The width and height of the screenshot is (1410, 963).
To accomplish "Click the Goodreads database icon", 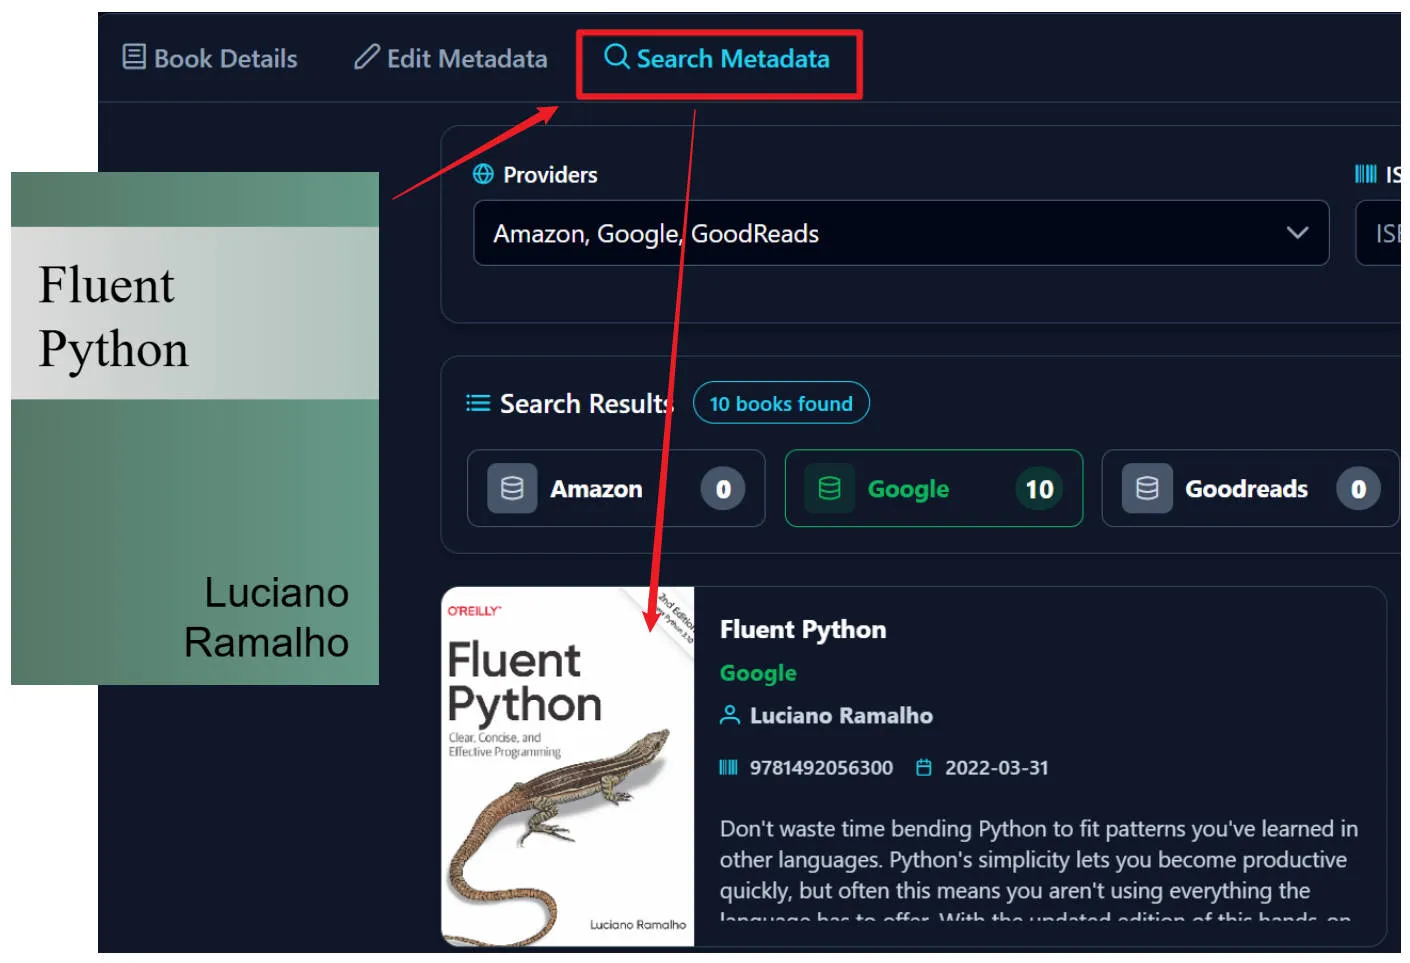I will (1147, 488).
